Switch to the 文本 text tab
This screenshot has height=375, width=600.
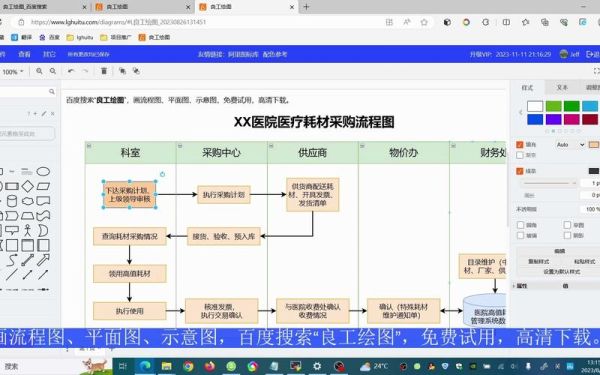[562, 88]
